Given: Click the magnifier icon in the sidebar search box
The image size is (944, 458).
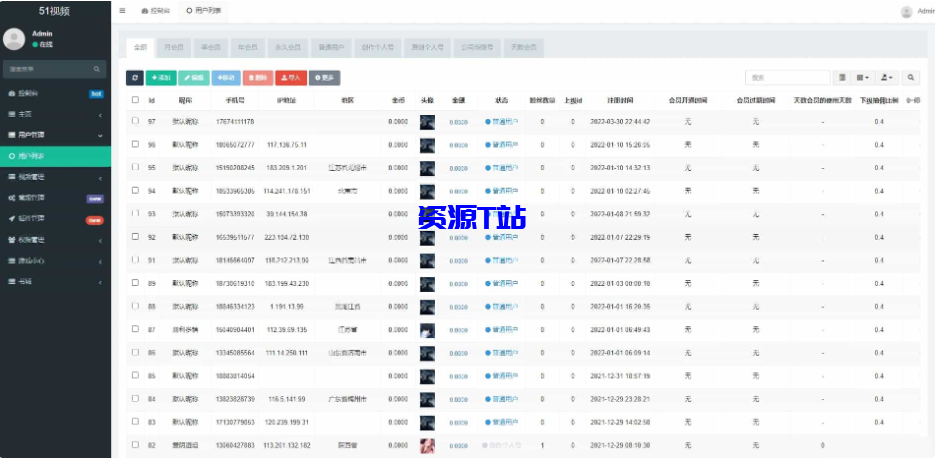Looking at the screenshot, I should point(96,69).
